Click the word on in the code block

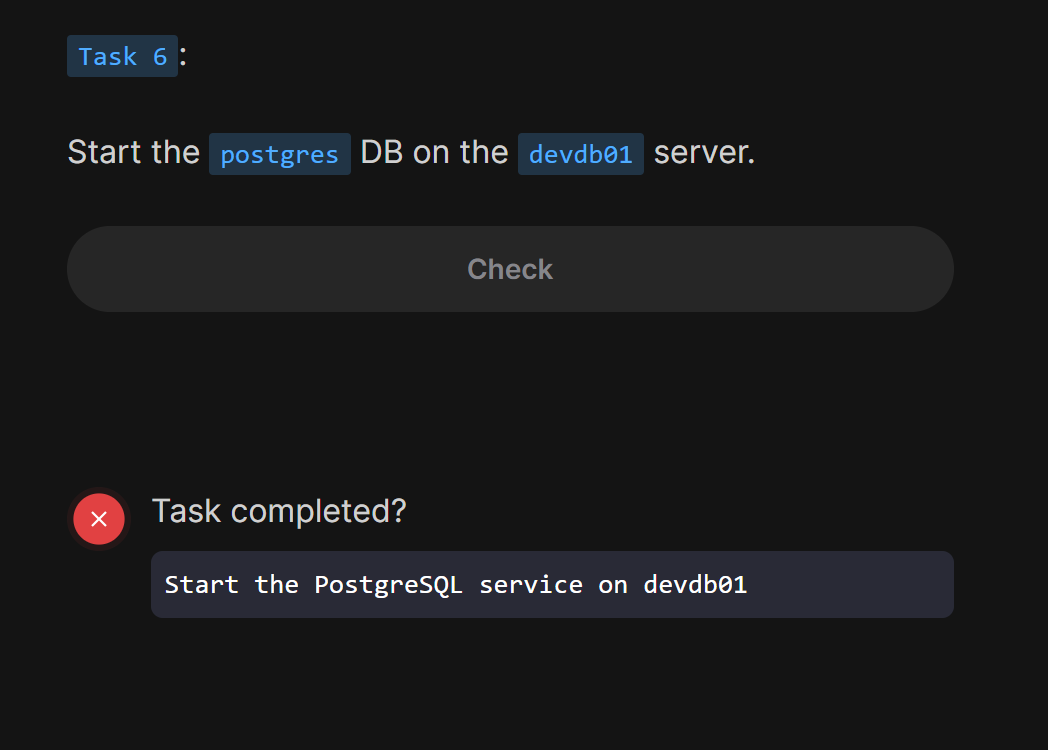coord(613,584)
